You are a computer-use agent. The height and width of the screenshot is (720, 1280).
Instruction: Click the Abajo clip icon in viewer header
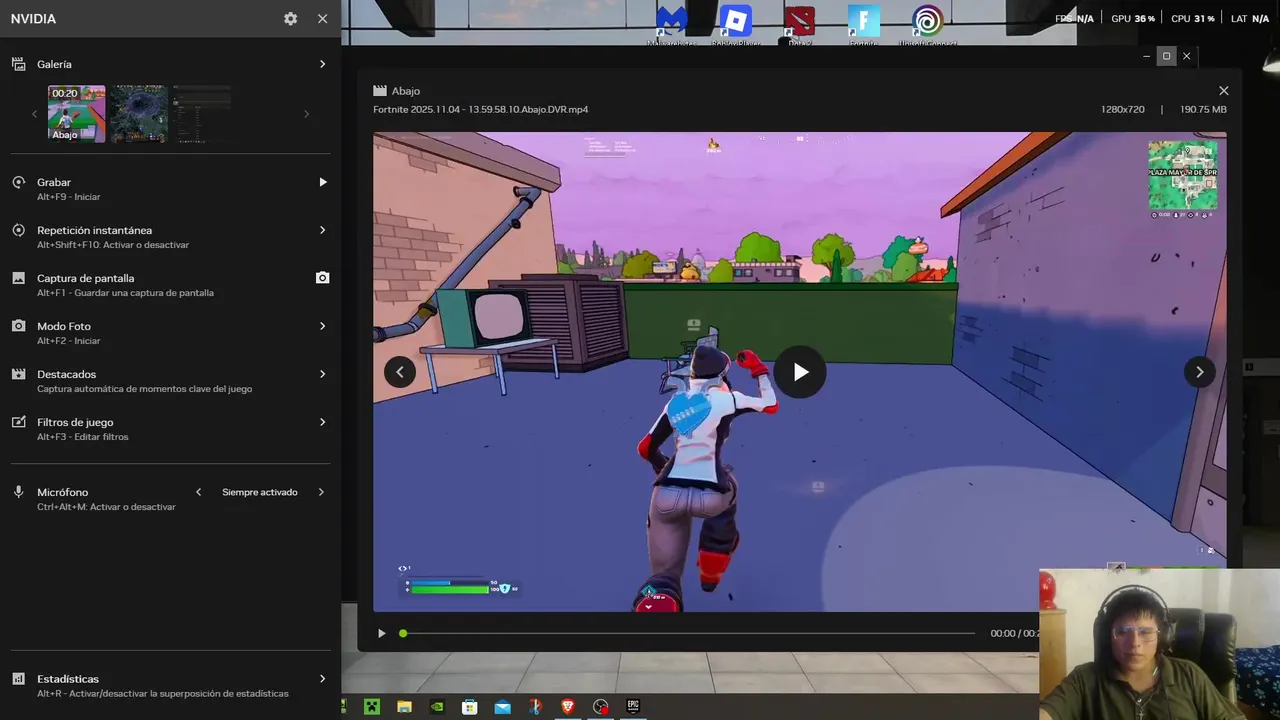380,91
